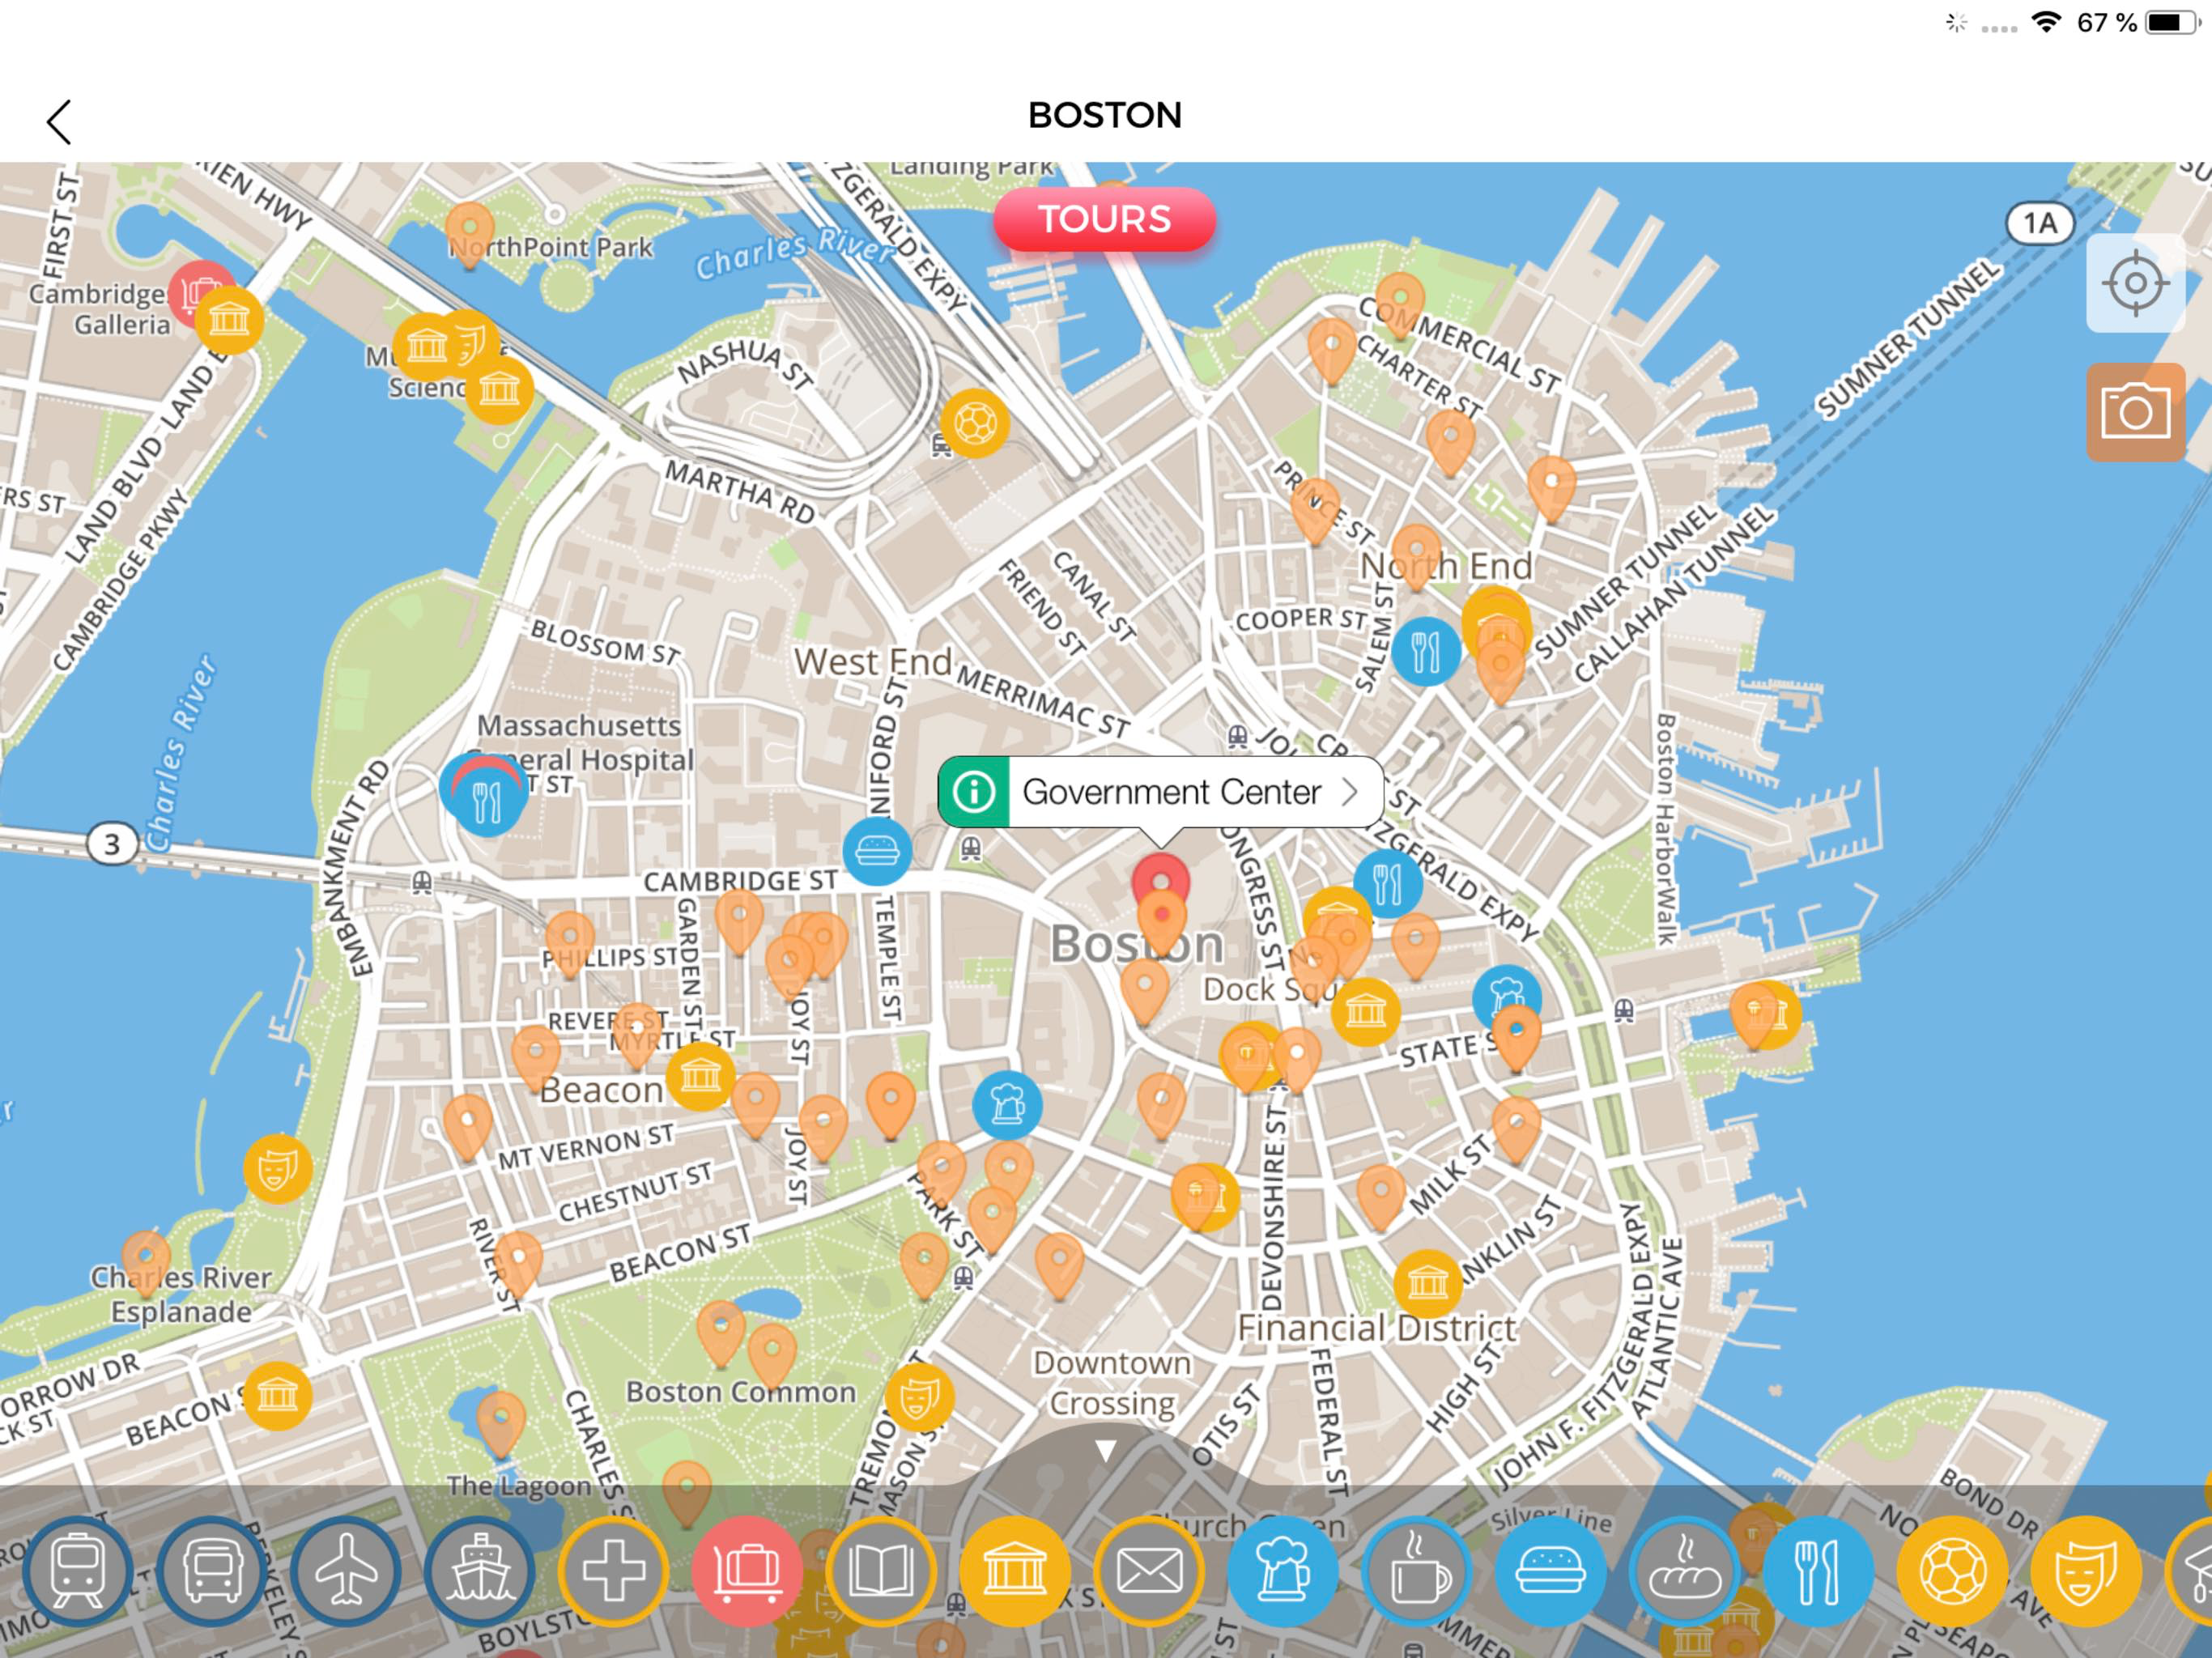Toggle the restaurants fork-and-knife filter

tap(1819, 1571)
